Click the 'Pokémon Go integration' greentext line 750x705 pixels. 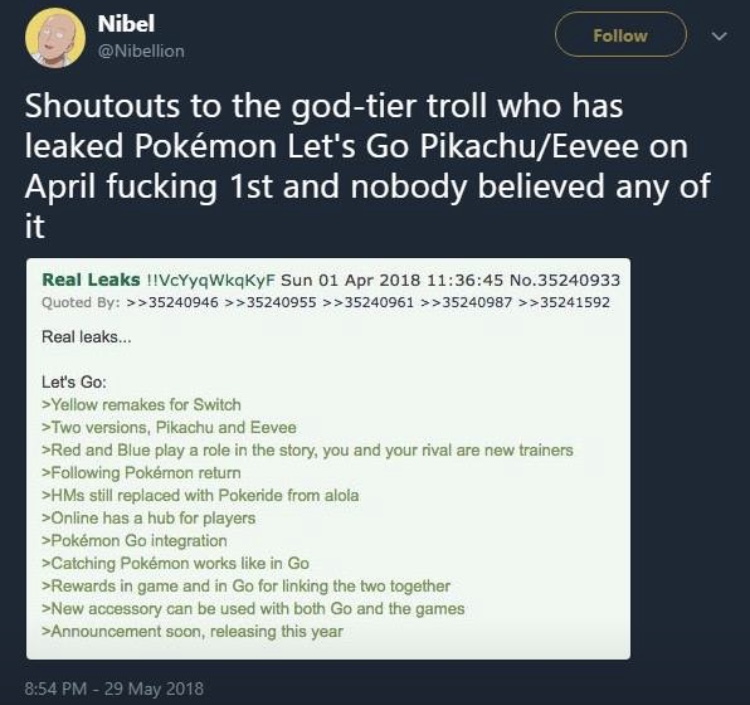tap(134, 540)
